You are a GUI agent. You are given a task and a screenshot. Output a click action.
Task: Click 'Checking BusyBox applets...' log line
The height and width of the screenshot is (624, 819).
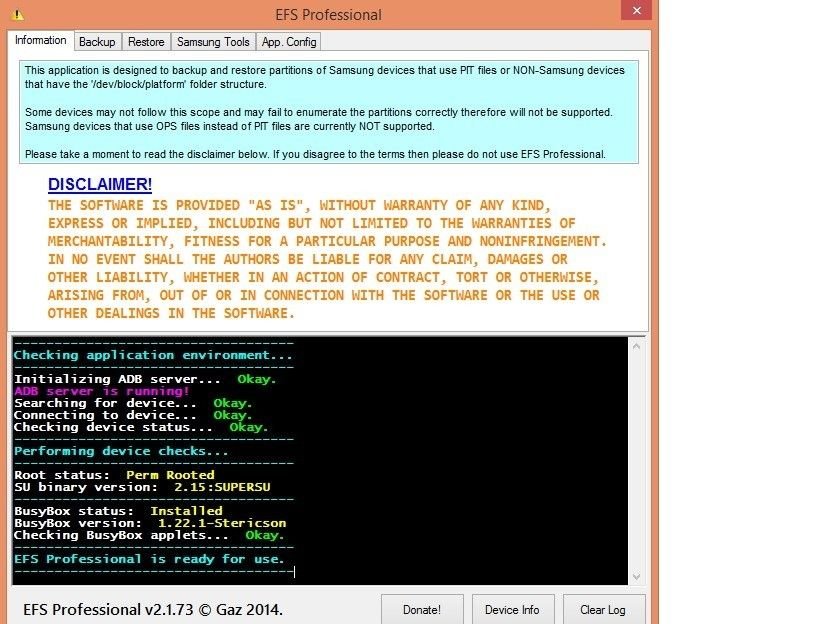tap(149, 535)
